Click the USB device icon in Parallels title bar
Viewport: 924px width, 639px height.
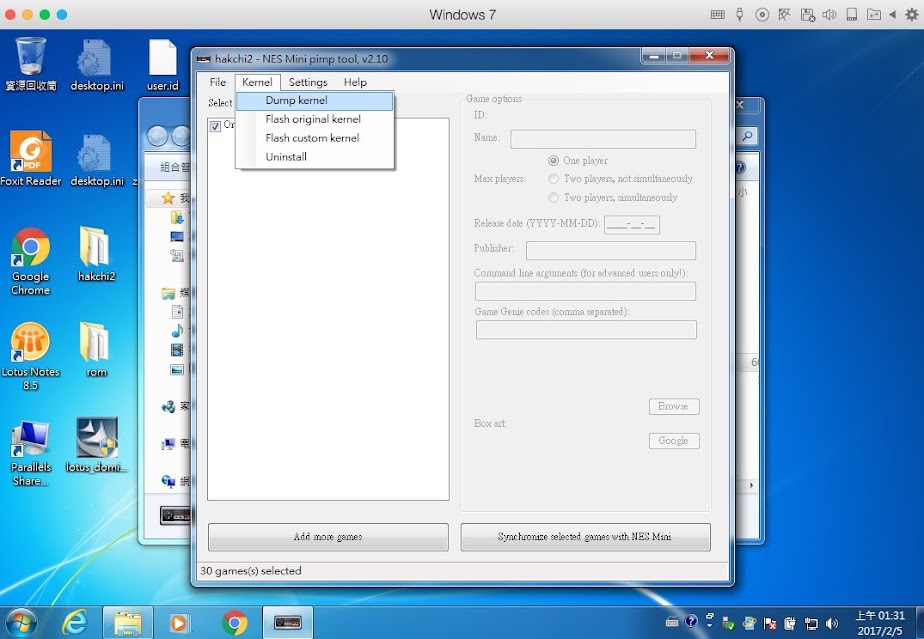[740, 15]
